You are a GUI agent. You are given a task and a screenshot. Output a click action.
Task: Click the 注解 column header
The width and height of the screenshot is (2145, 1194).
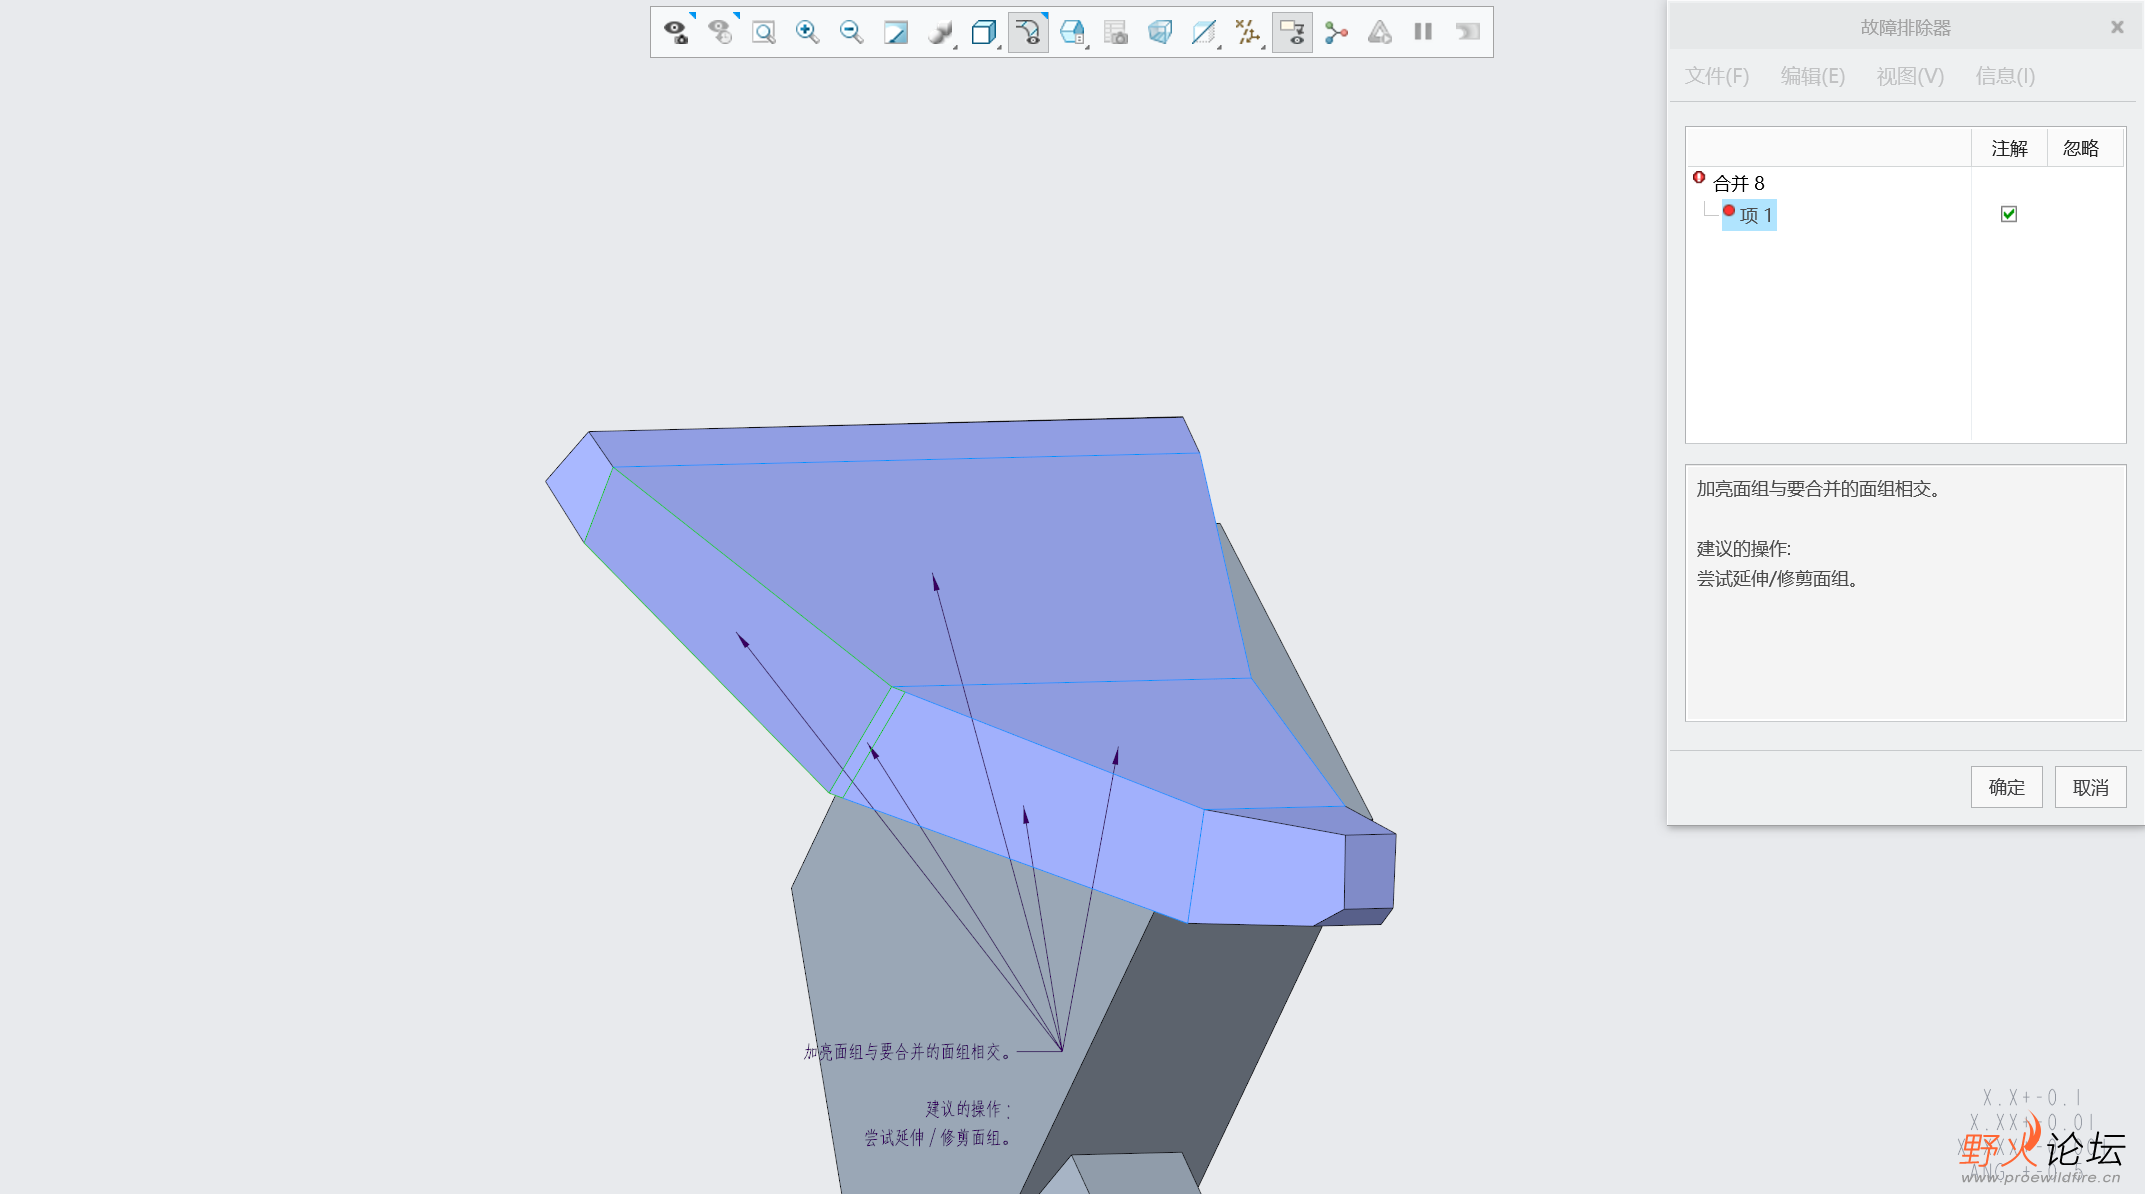(2009, 148)
